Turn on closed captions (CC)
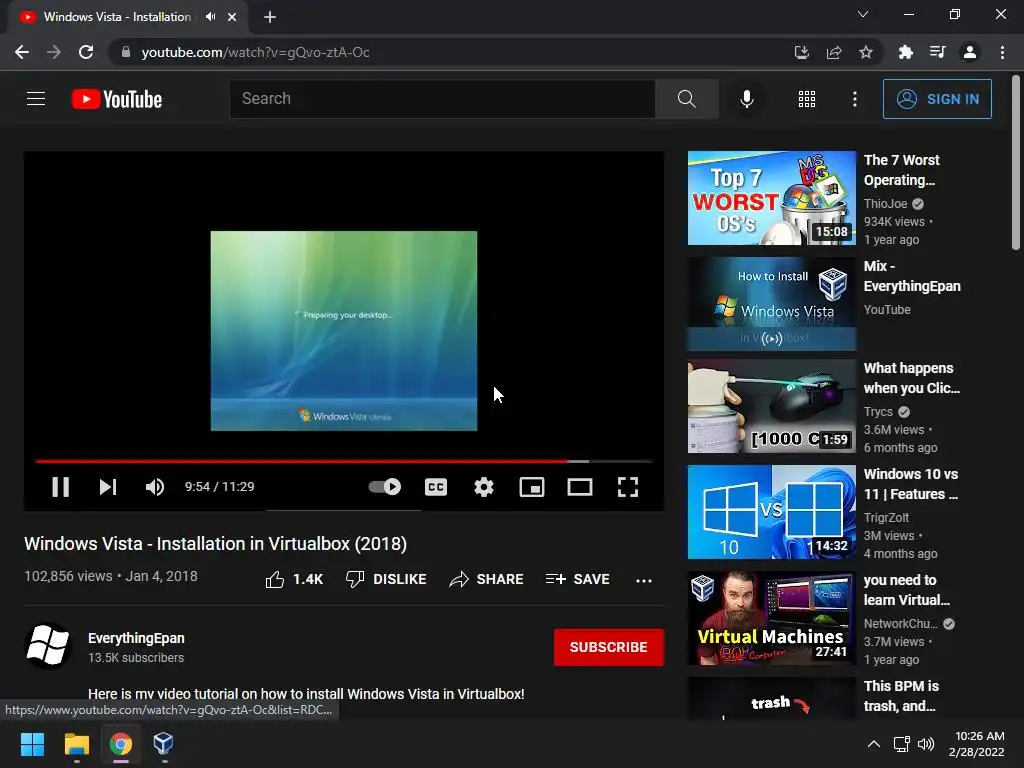 (436, 487)
